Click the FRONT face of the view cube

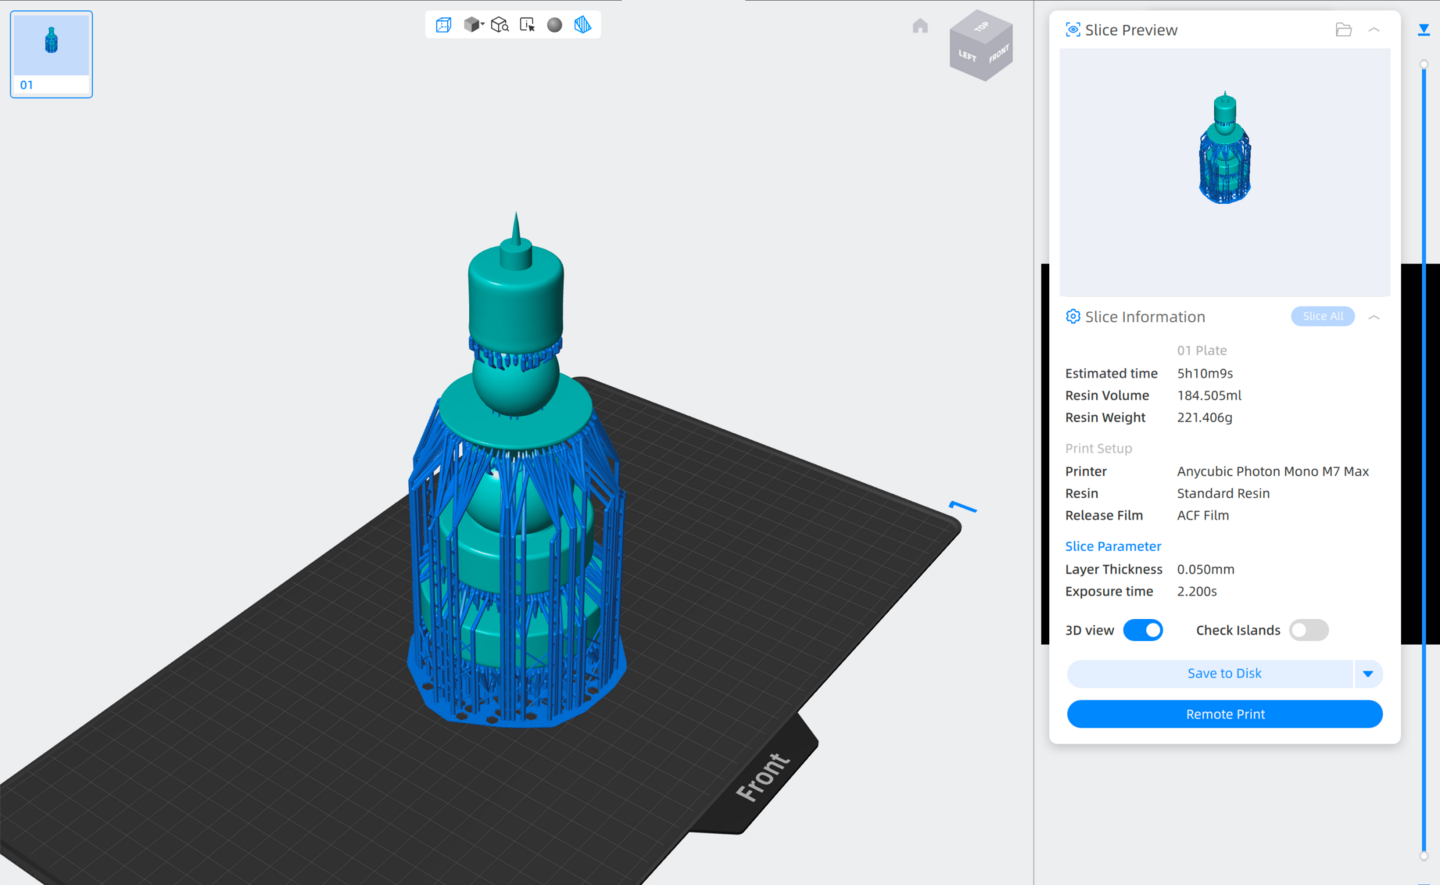999,54
